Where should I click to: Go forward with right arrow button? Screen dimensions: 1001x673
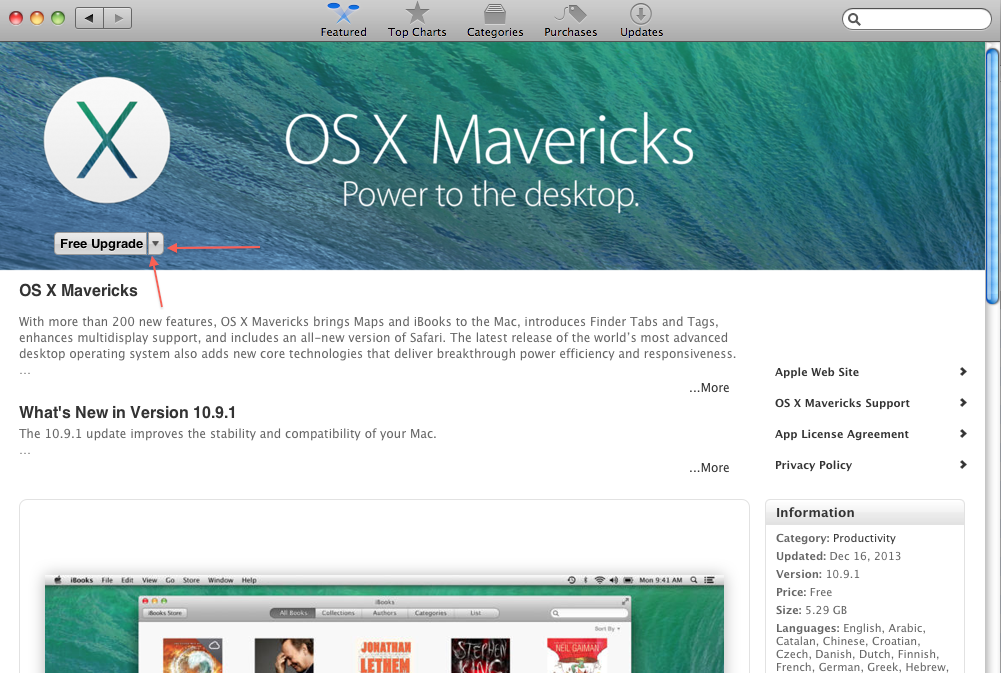[x=118, y=18]
